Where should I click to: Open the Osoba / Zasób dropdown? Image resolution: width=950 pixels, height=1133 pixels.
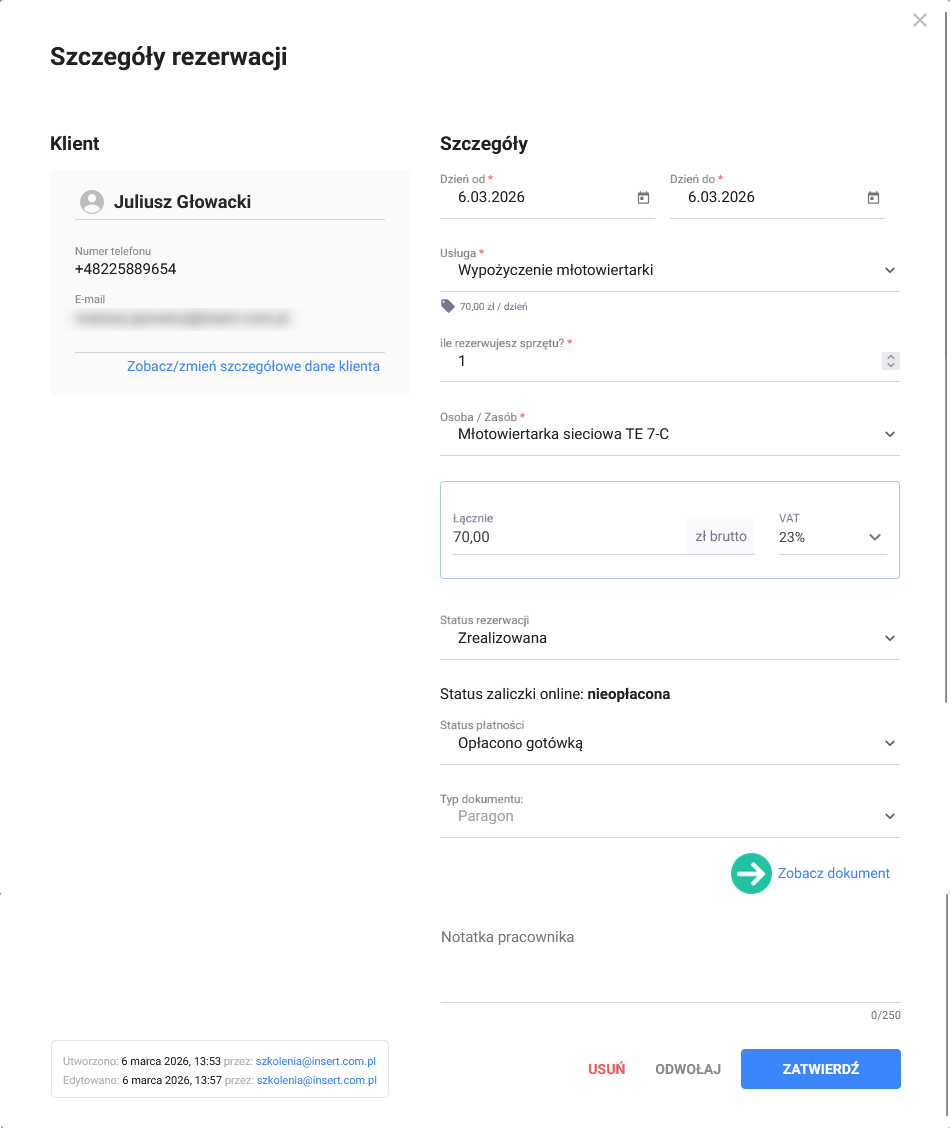890,434
